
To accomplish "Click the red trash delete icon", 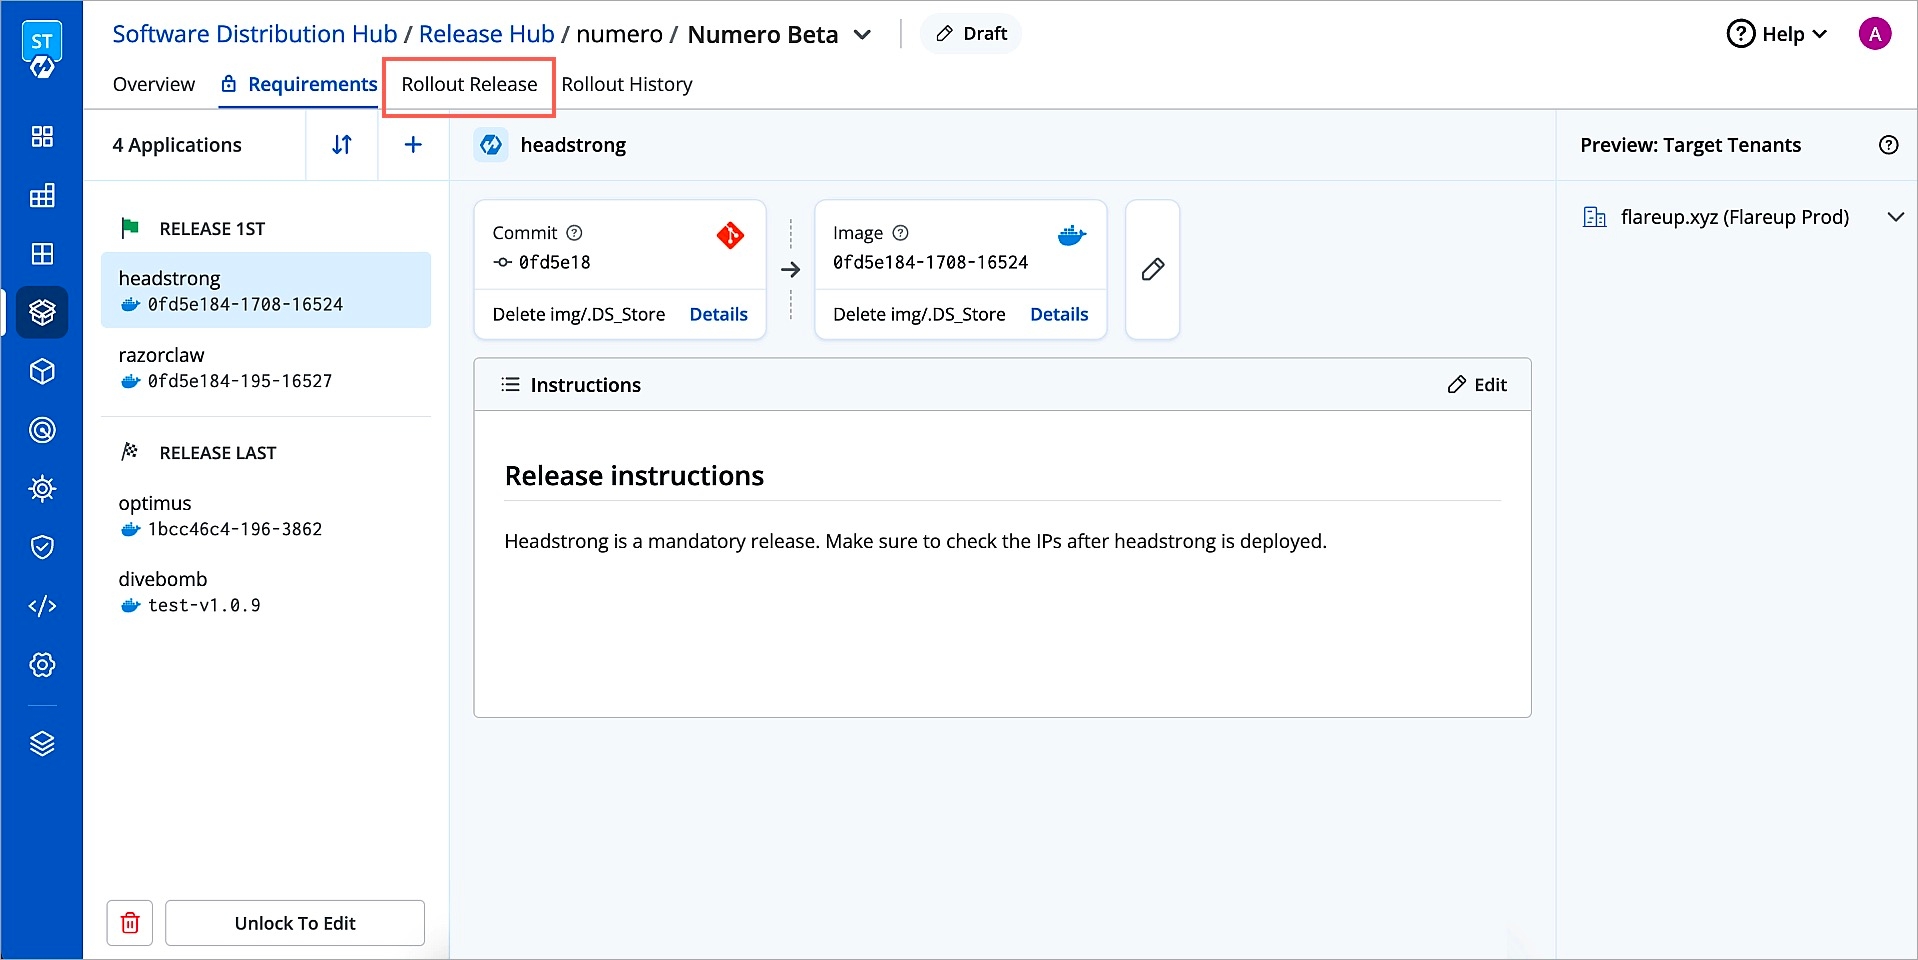I will pyautogui.click(x=130, y=923).
